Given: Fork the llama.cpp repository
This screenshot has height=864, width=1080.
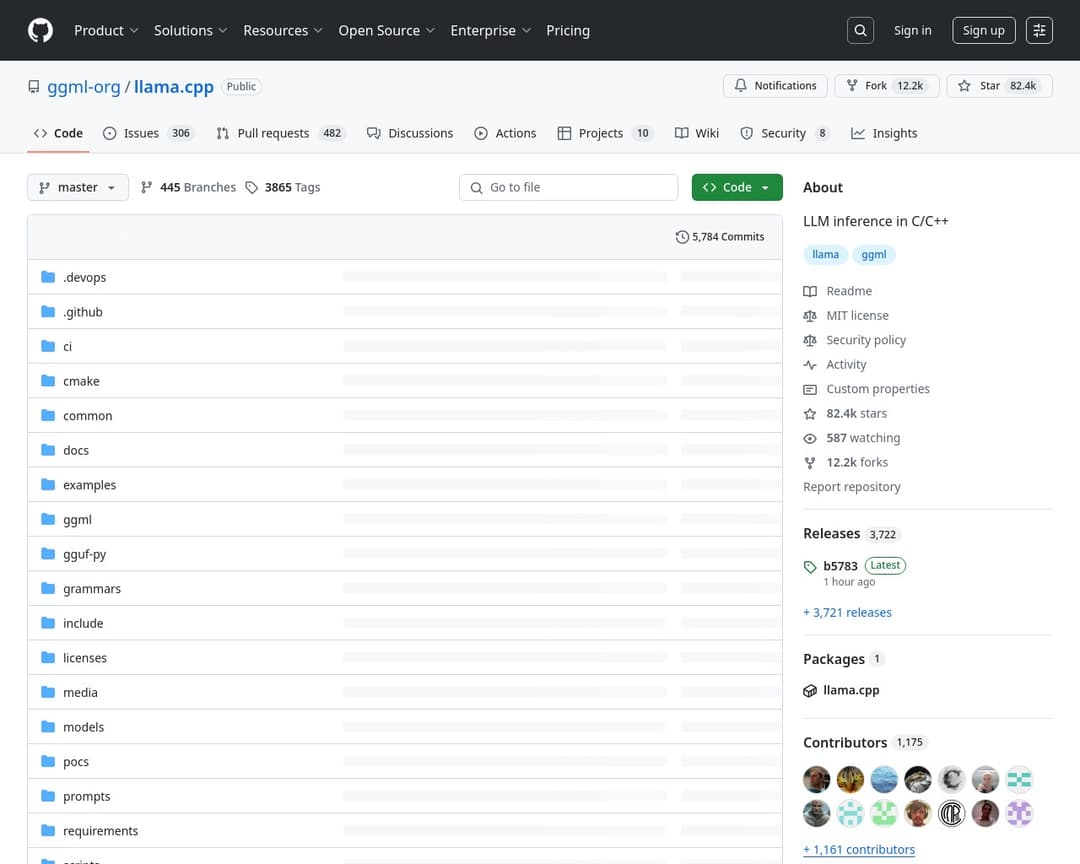Looking at the screenshot, I should 886,85.
